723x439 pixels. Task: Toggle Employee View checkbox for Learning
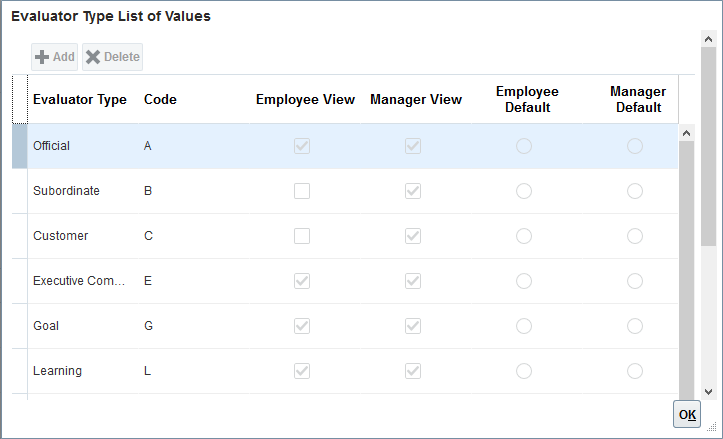click(302, 371)
